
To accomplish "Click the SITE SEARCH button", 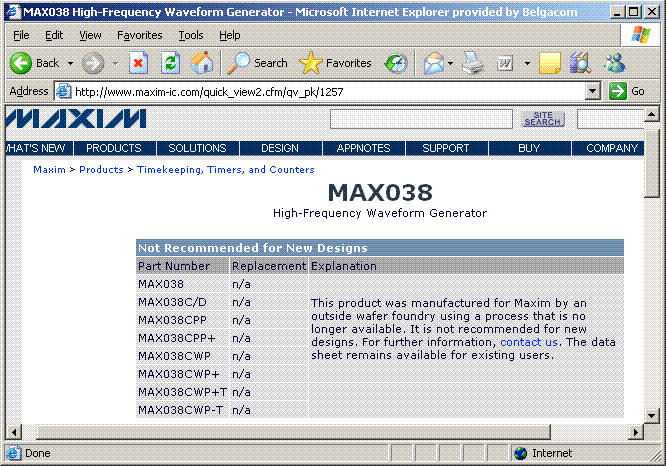I will point(543,119).
